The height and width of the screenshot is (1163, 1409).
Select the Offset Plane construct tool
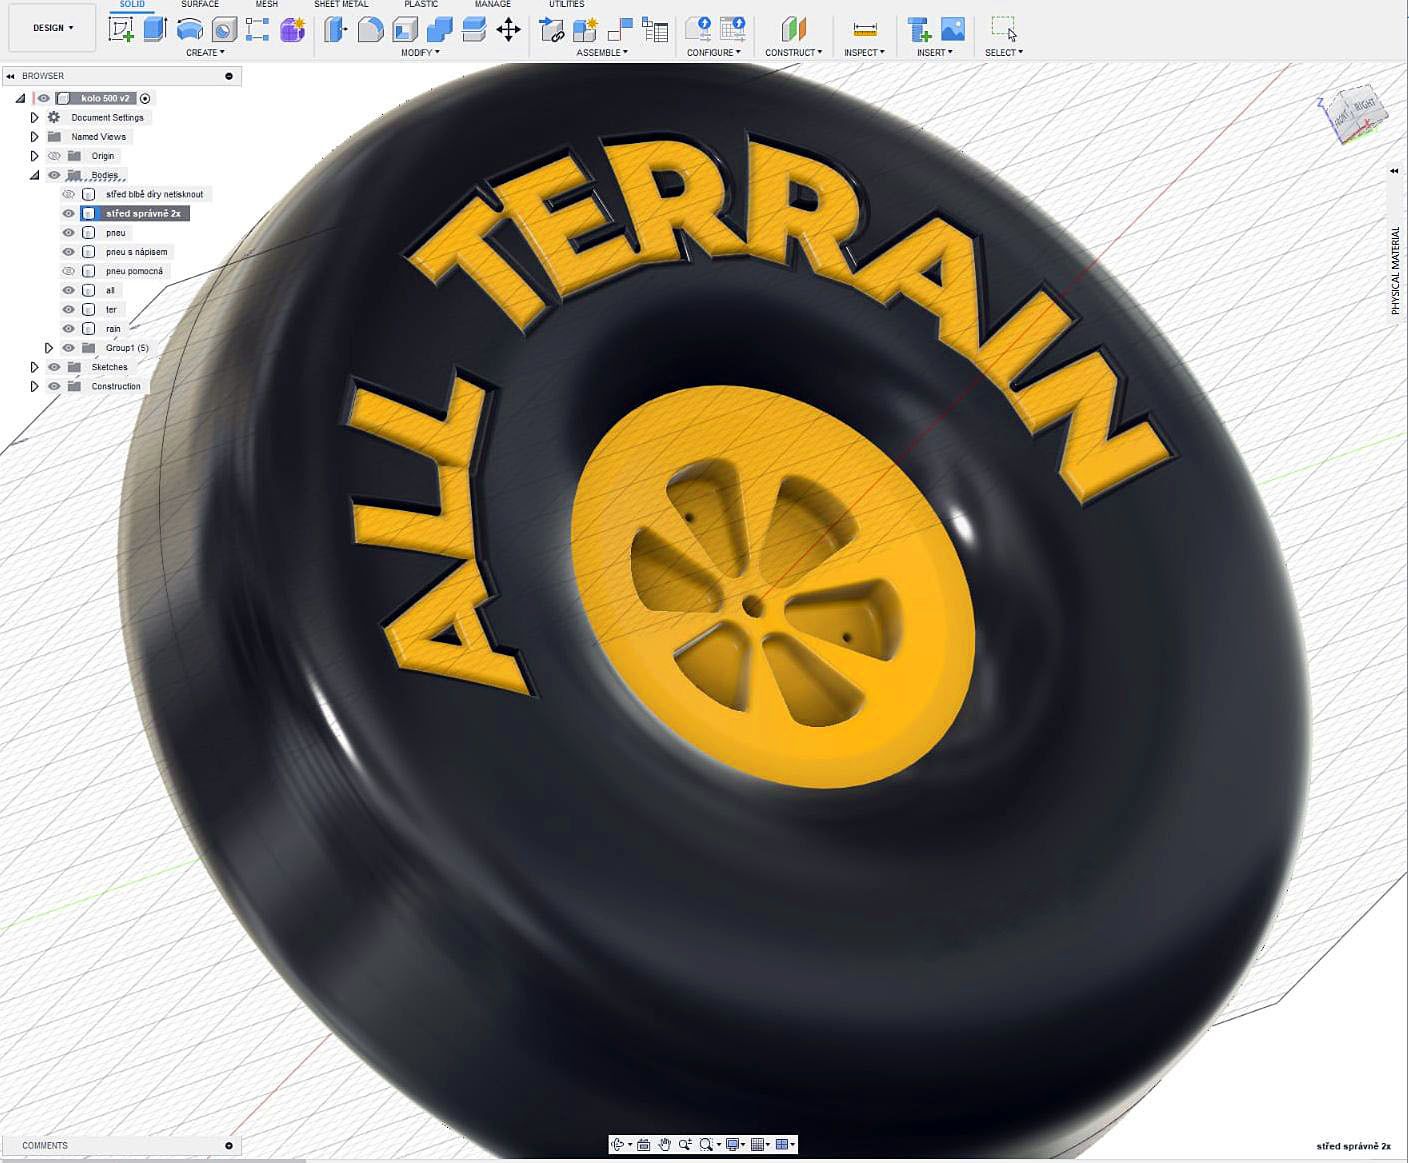(x=793, y=29)
